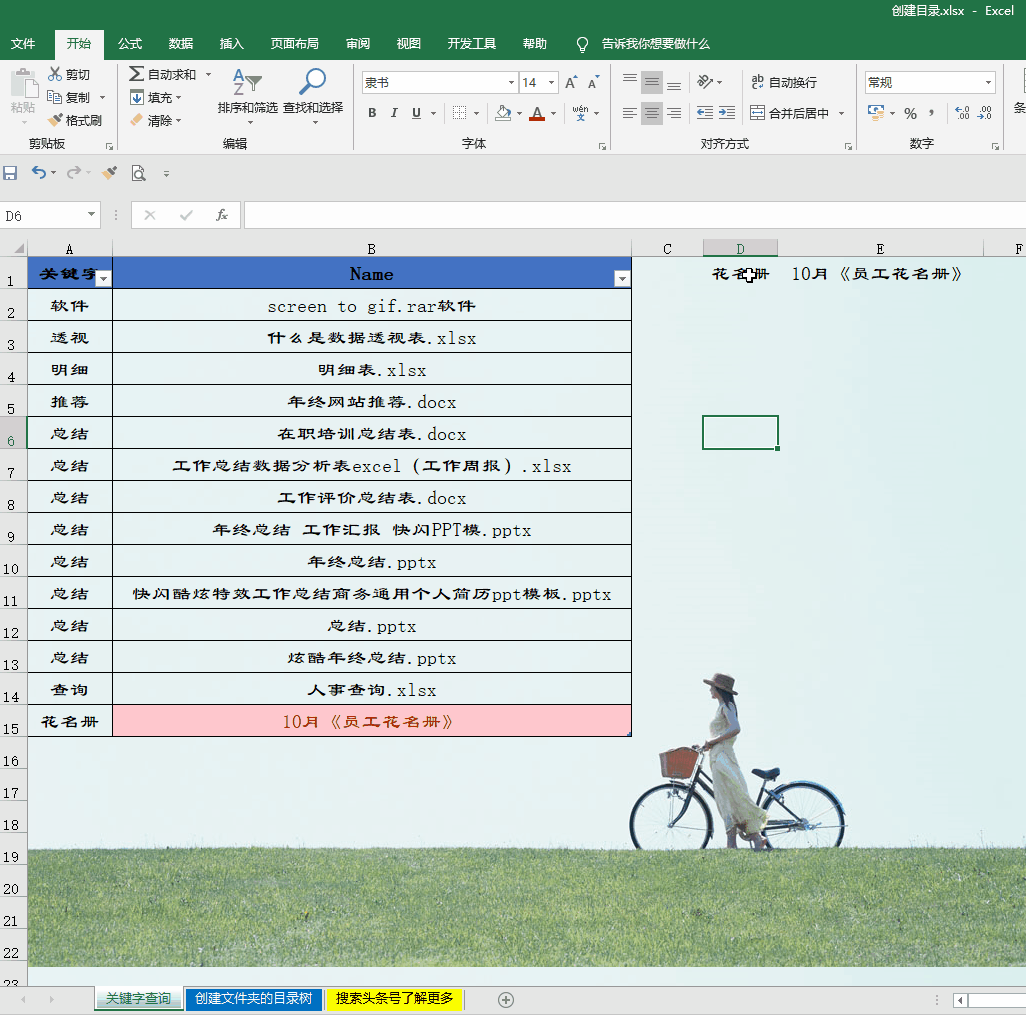1026x1015 pixels.
Task: Click the Save icon in Quick Access Toolbar
Action: (11, 173)
